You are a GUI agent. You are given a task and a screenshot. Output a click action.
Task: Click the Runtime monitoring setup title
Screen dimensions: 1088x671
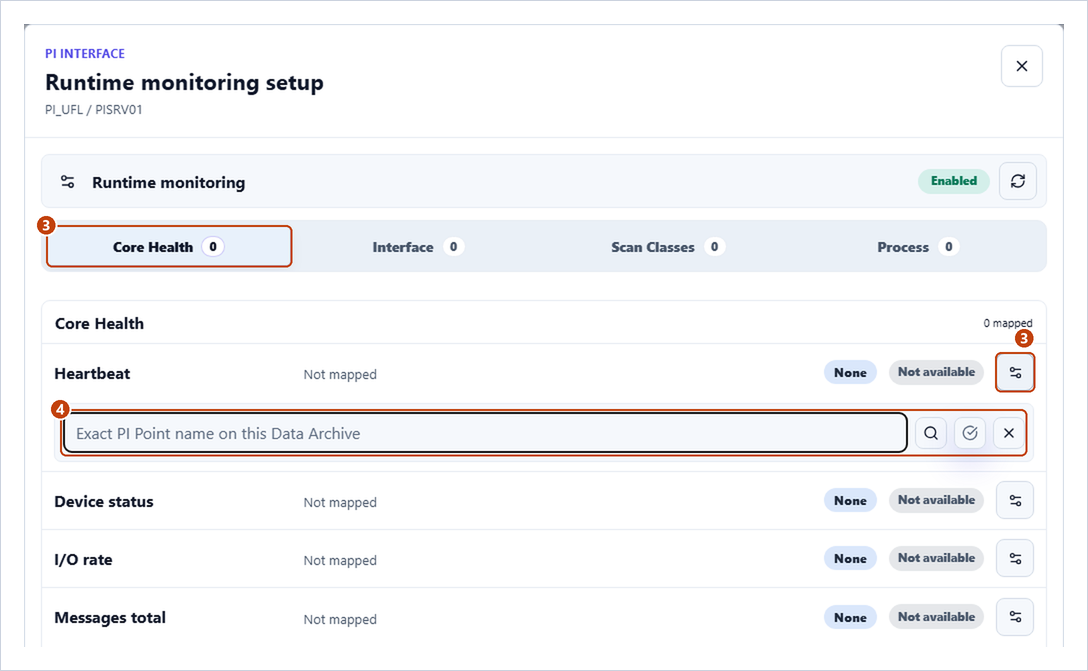(x=184, y=83)
